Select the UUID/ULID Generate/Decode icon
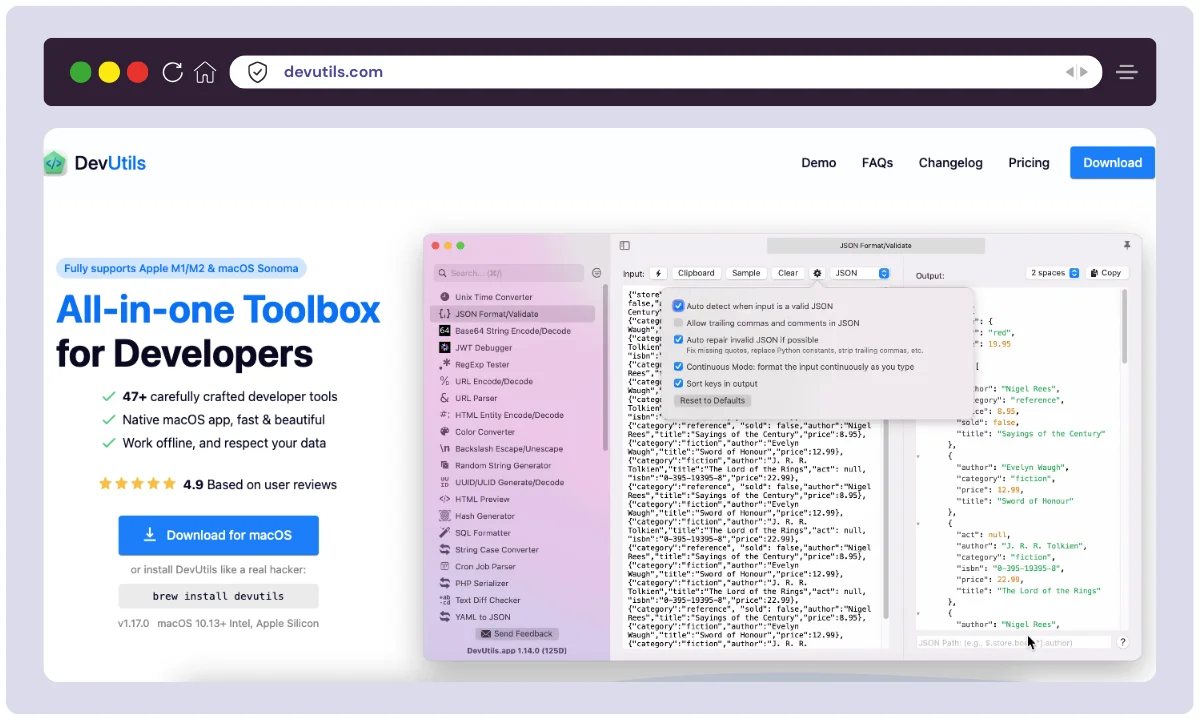Image resolution: width=1200 pixels, height=720 pixels. tap(445, 482)
